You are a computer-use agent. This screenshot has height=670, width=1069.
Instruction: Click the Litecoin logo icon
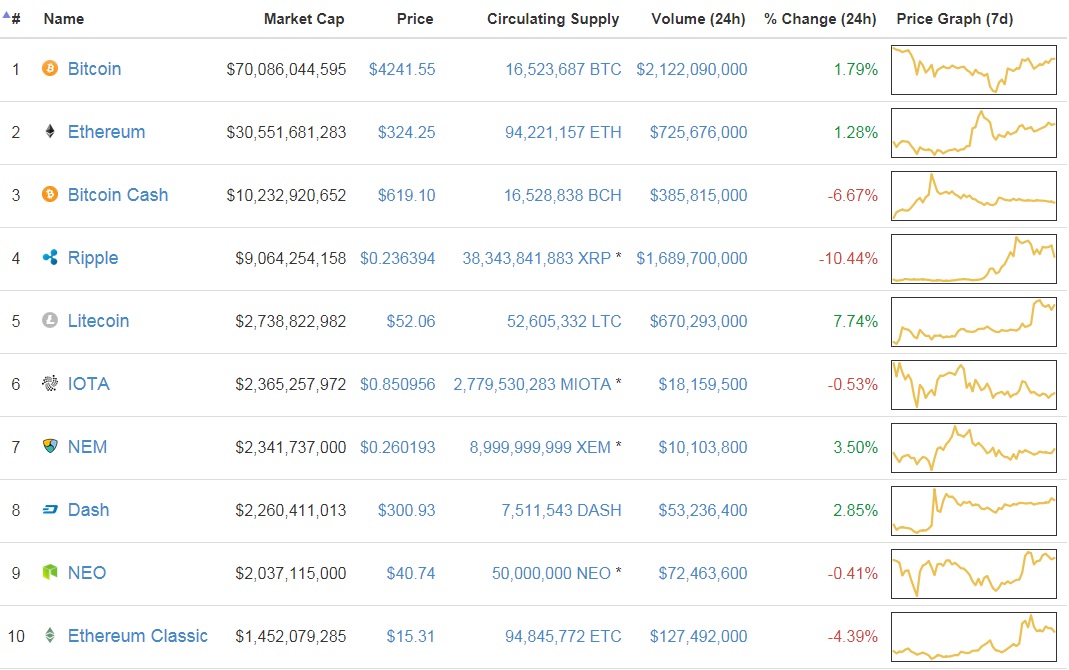click(50, 320)
